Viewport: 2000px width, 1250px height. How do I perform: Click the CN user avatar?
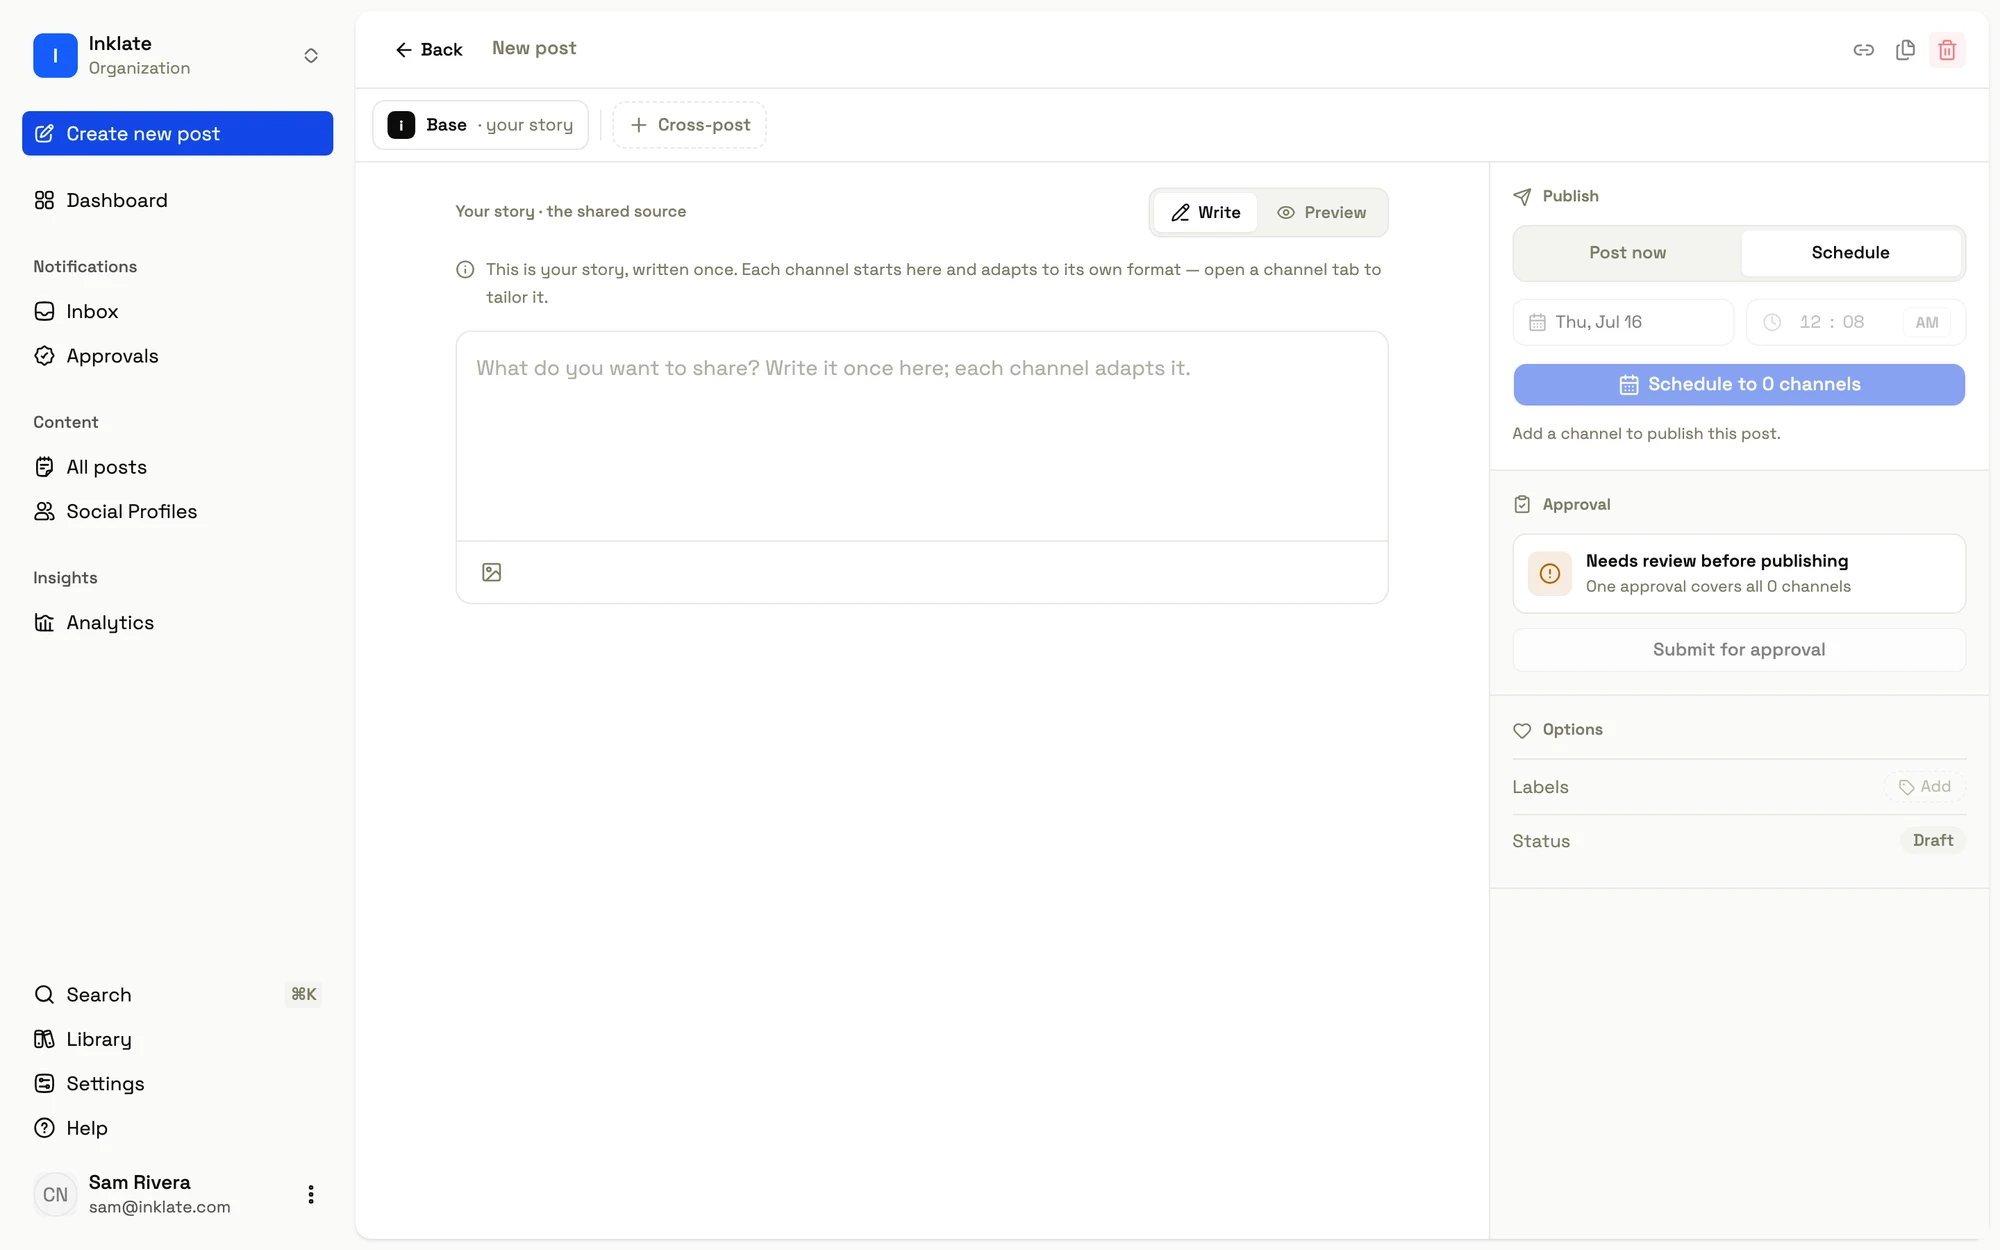(x=55, y=1194)
